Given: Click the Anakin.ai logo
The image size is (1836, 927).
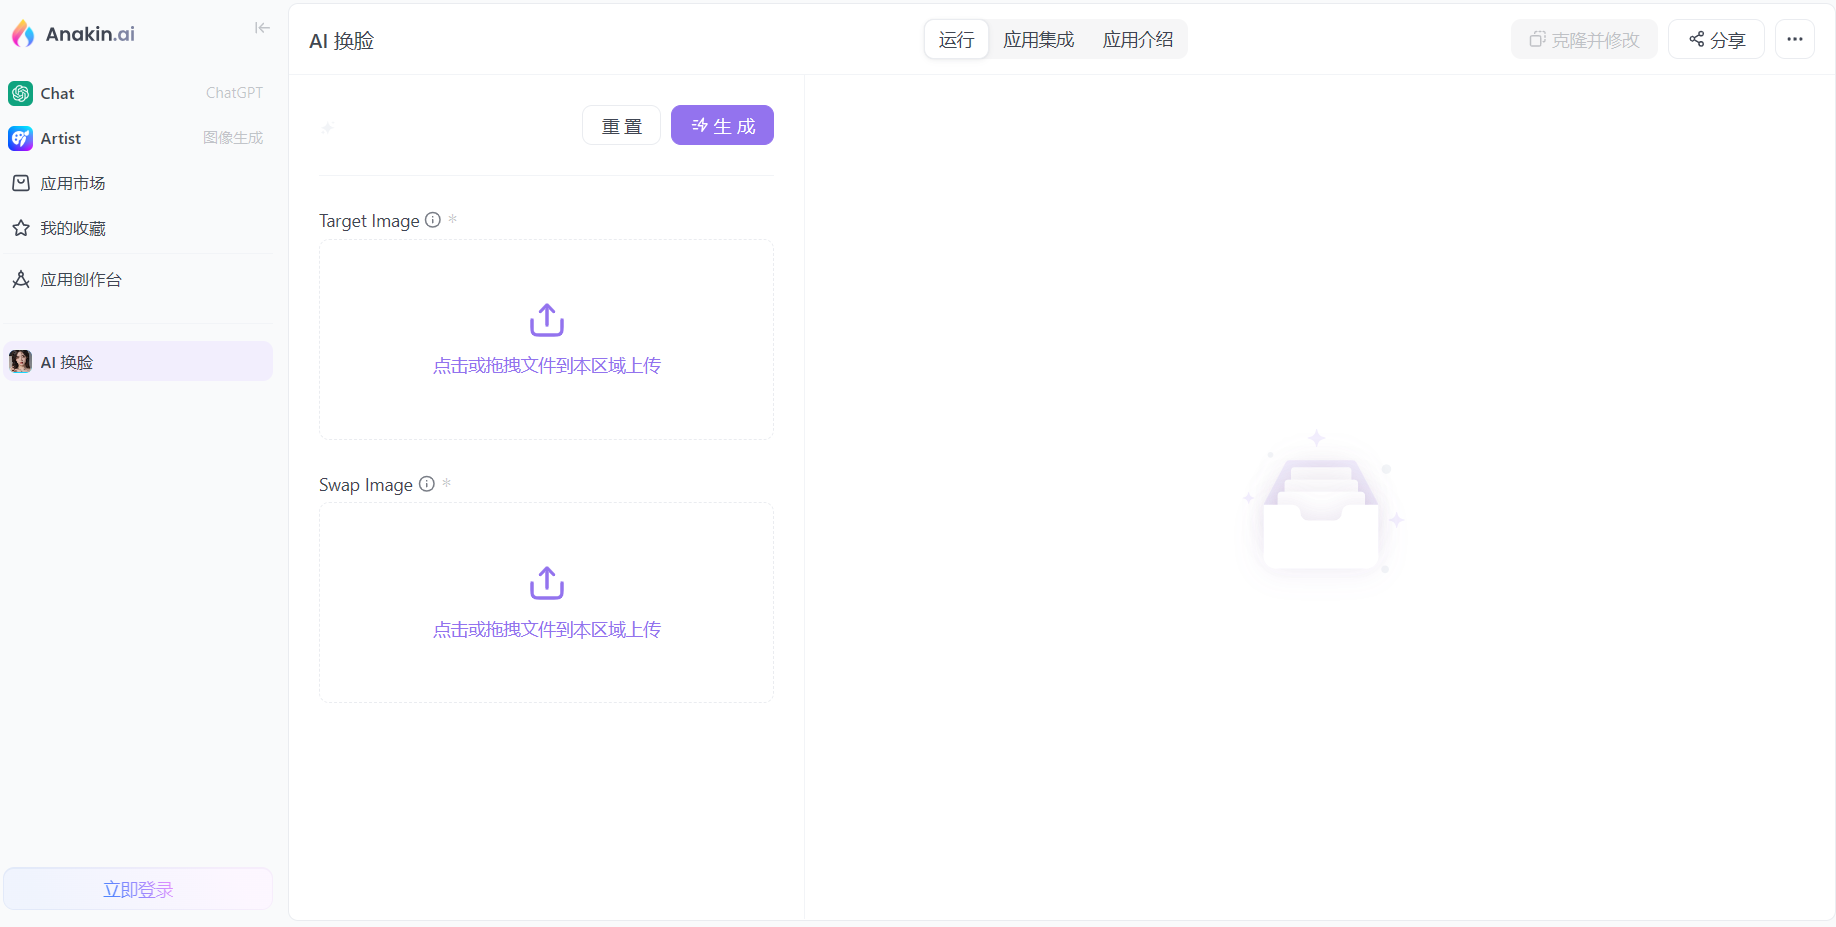Looking at the screenshot, I should pos(74,34).
